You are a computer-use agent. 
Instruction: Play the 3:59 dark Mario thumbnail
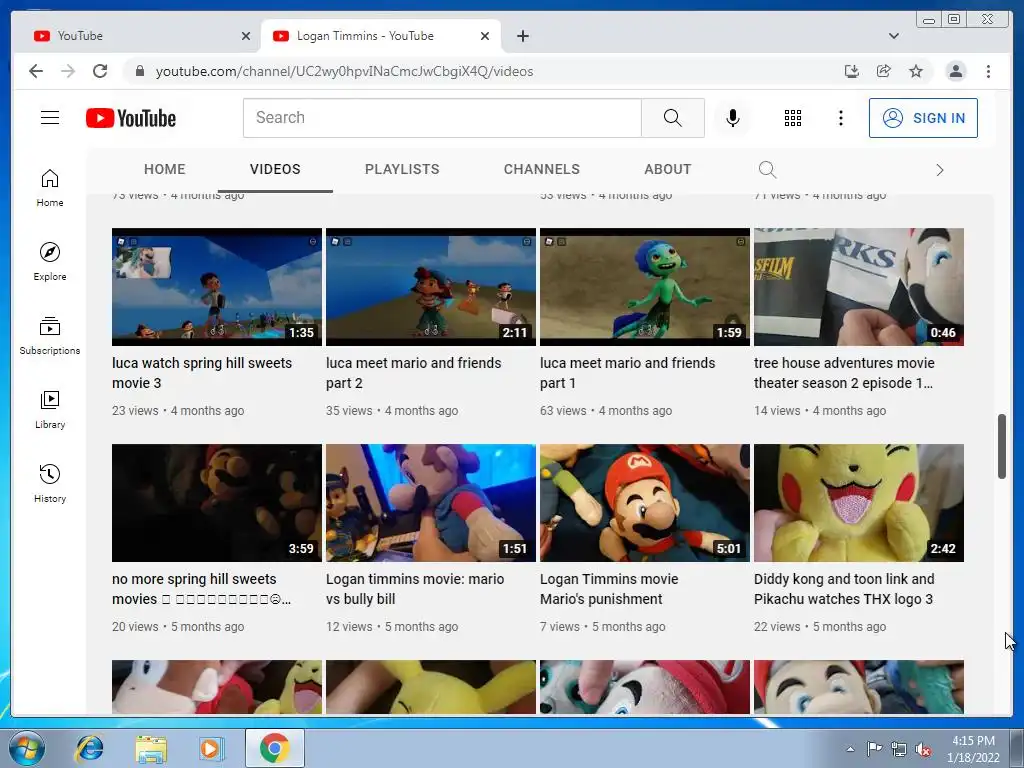(217, 503)
